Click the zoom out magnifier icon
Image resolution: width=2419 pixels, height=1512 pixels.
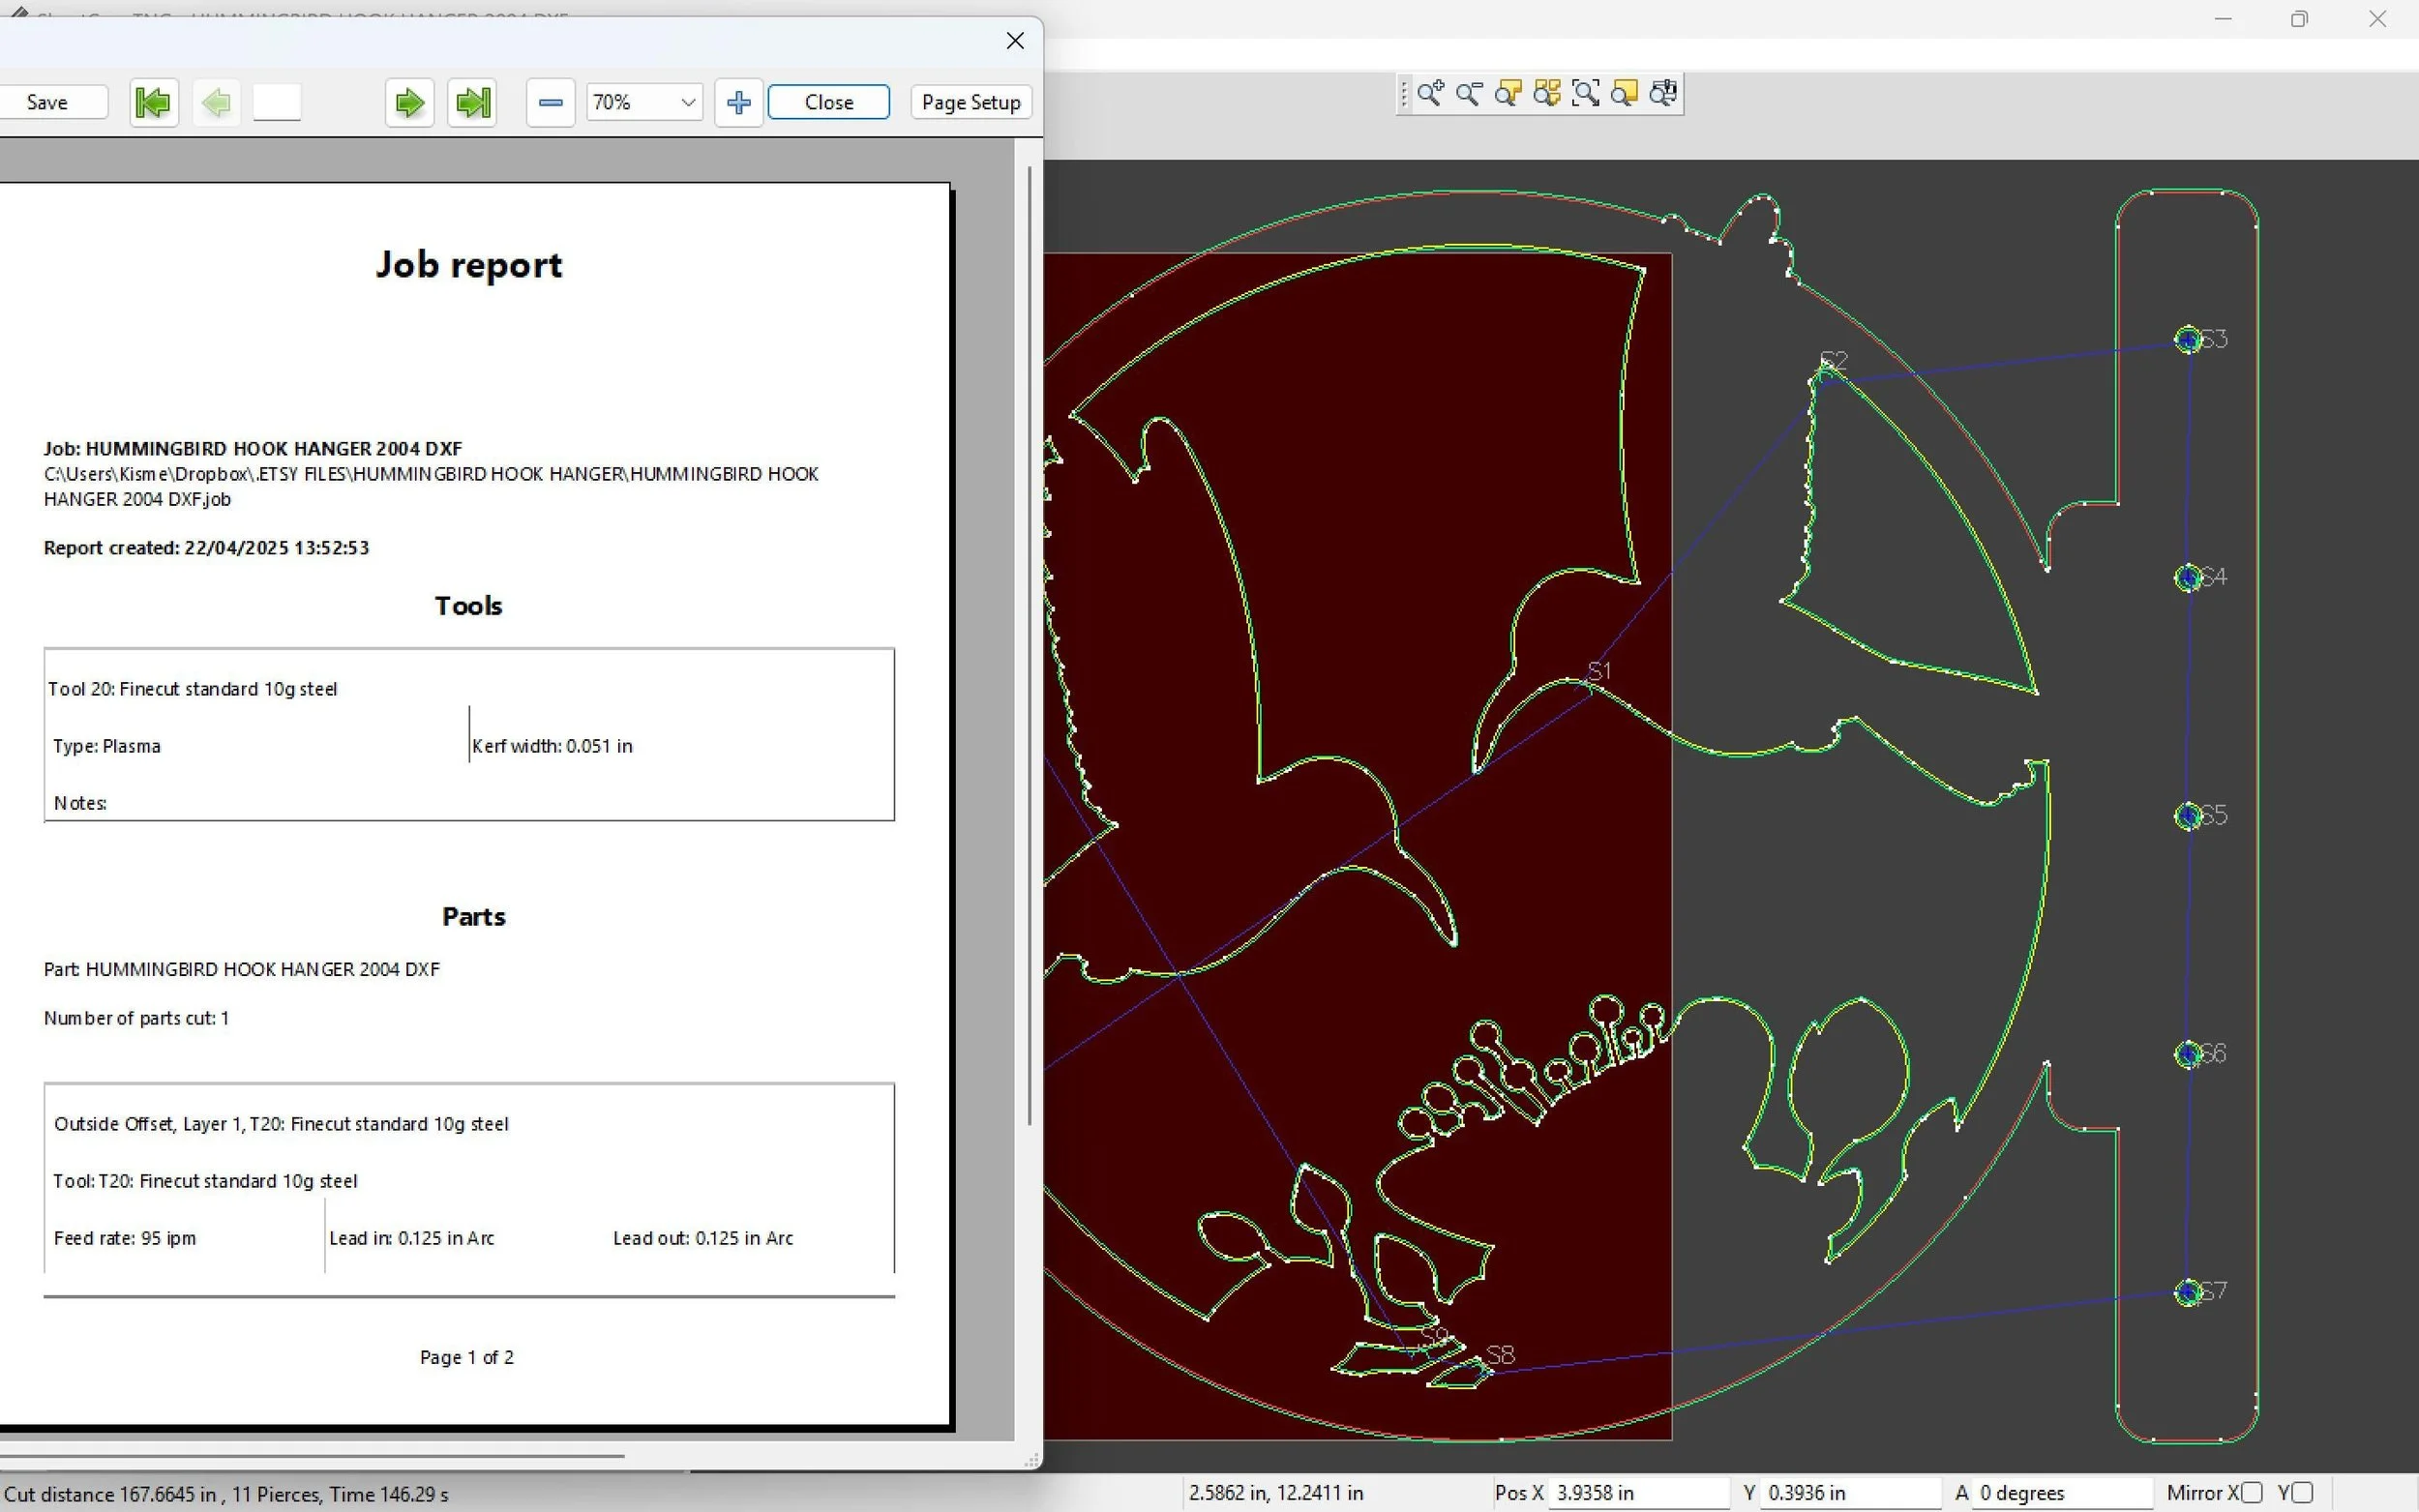[1469, 94]
